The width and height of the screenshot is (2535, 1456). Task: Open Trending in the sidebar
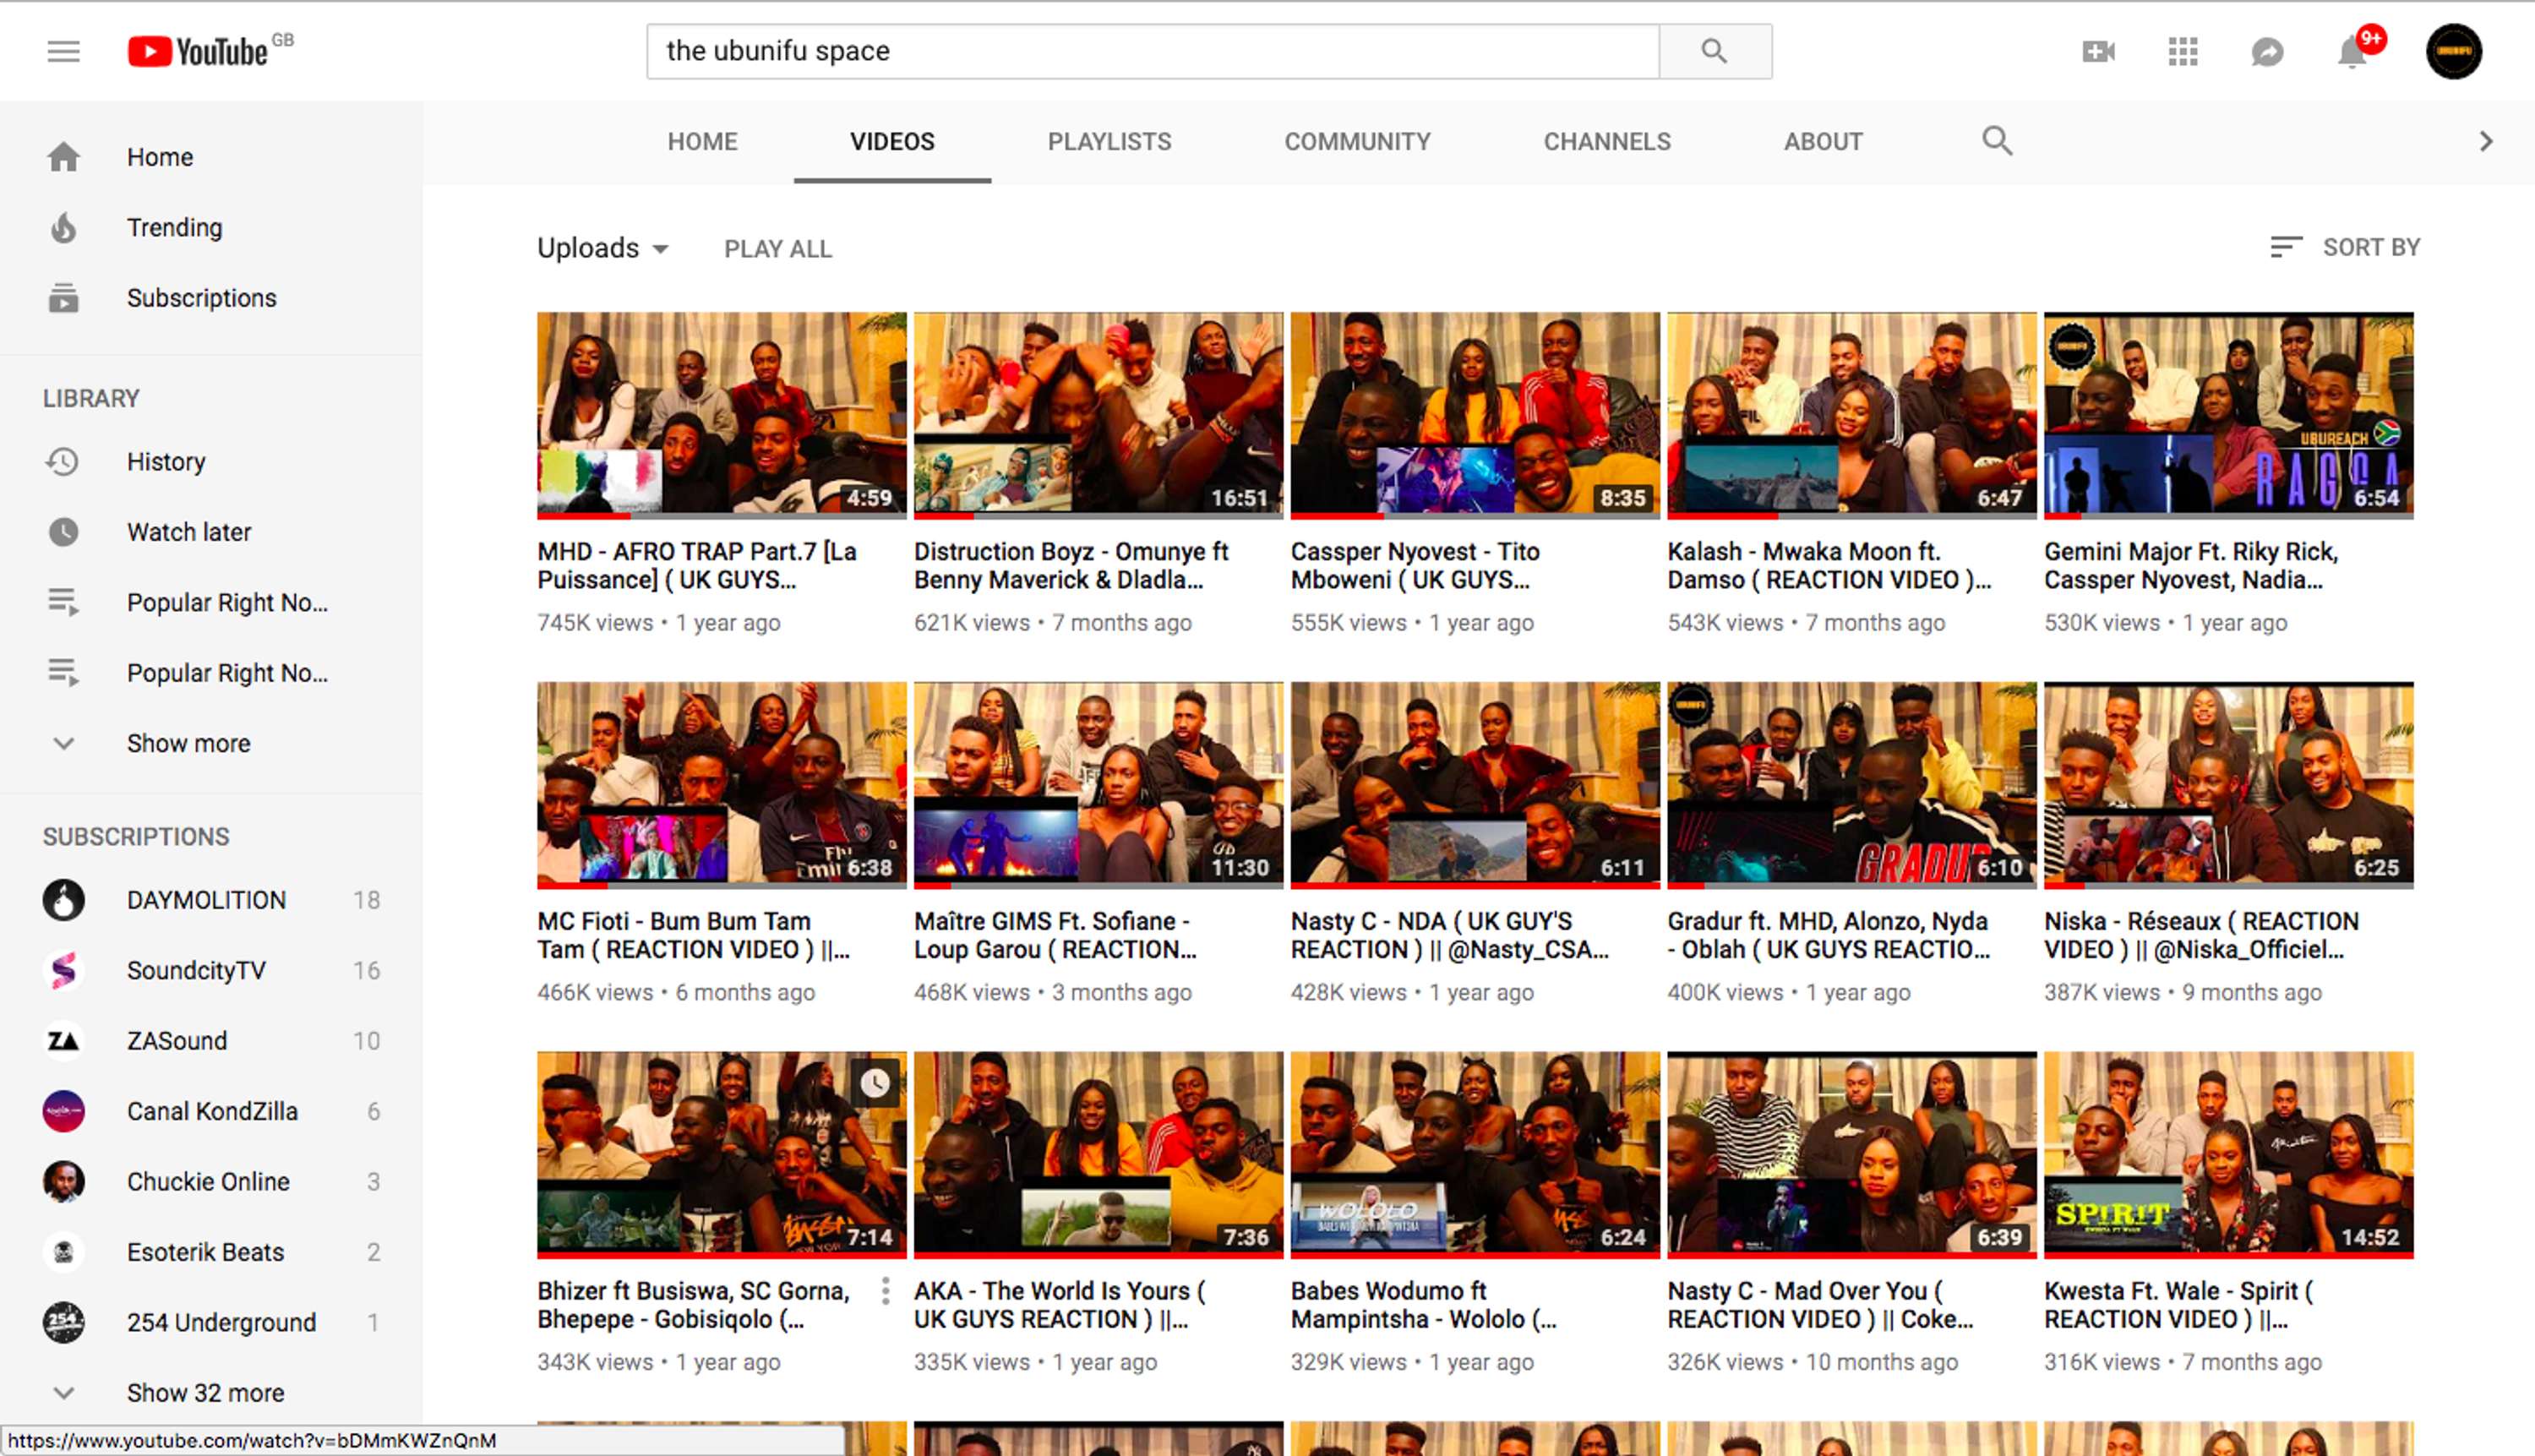click(x=211, y=227)
